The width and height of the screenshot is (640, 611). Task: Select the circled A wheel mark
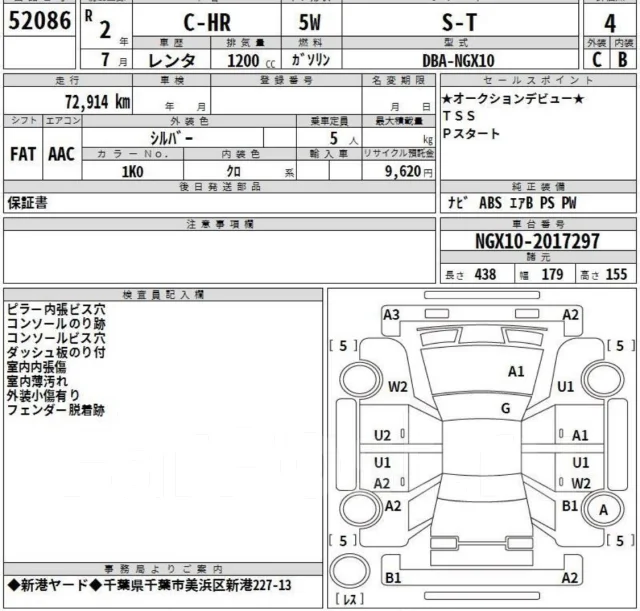tap(603, 509)
